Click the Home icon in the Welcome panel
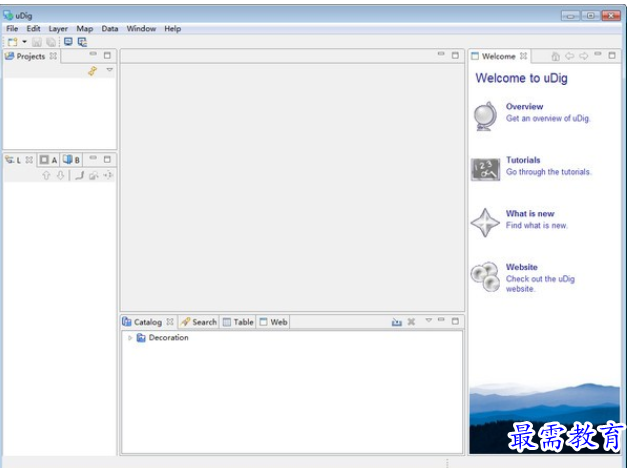This screenshot has width=632, height=468. (x=555, y=56)
